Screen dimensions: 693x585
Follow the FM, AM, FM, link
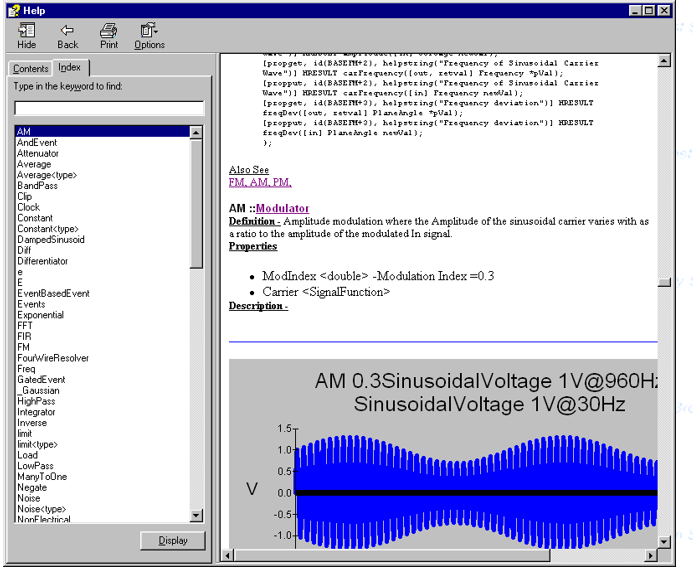click(x=260, y=182)
